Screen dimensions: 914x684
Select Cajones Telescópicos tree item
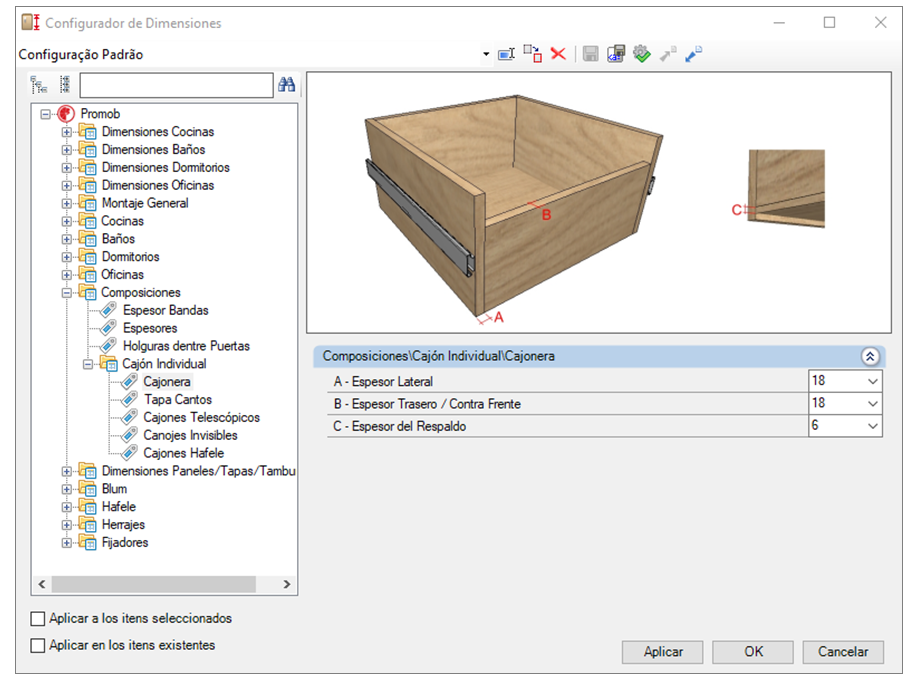point(202,418)
